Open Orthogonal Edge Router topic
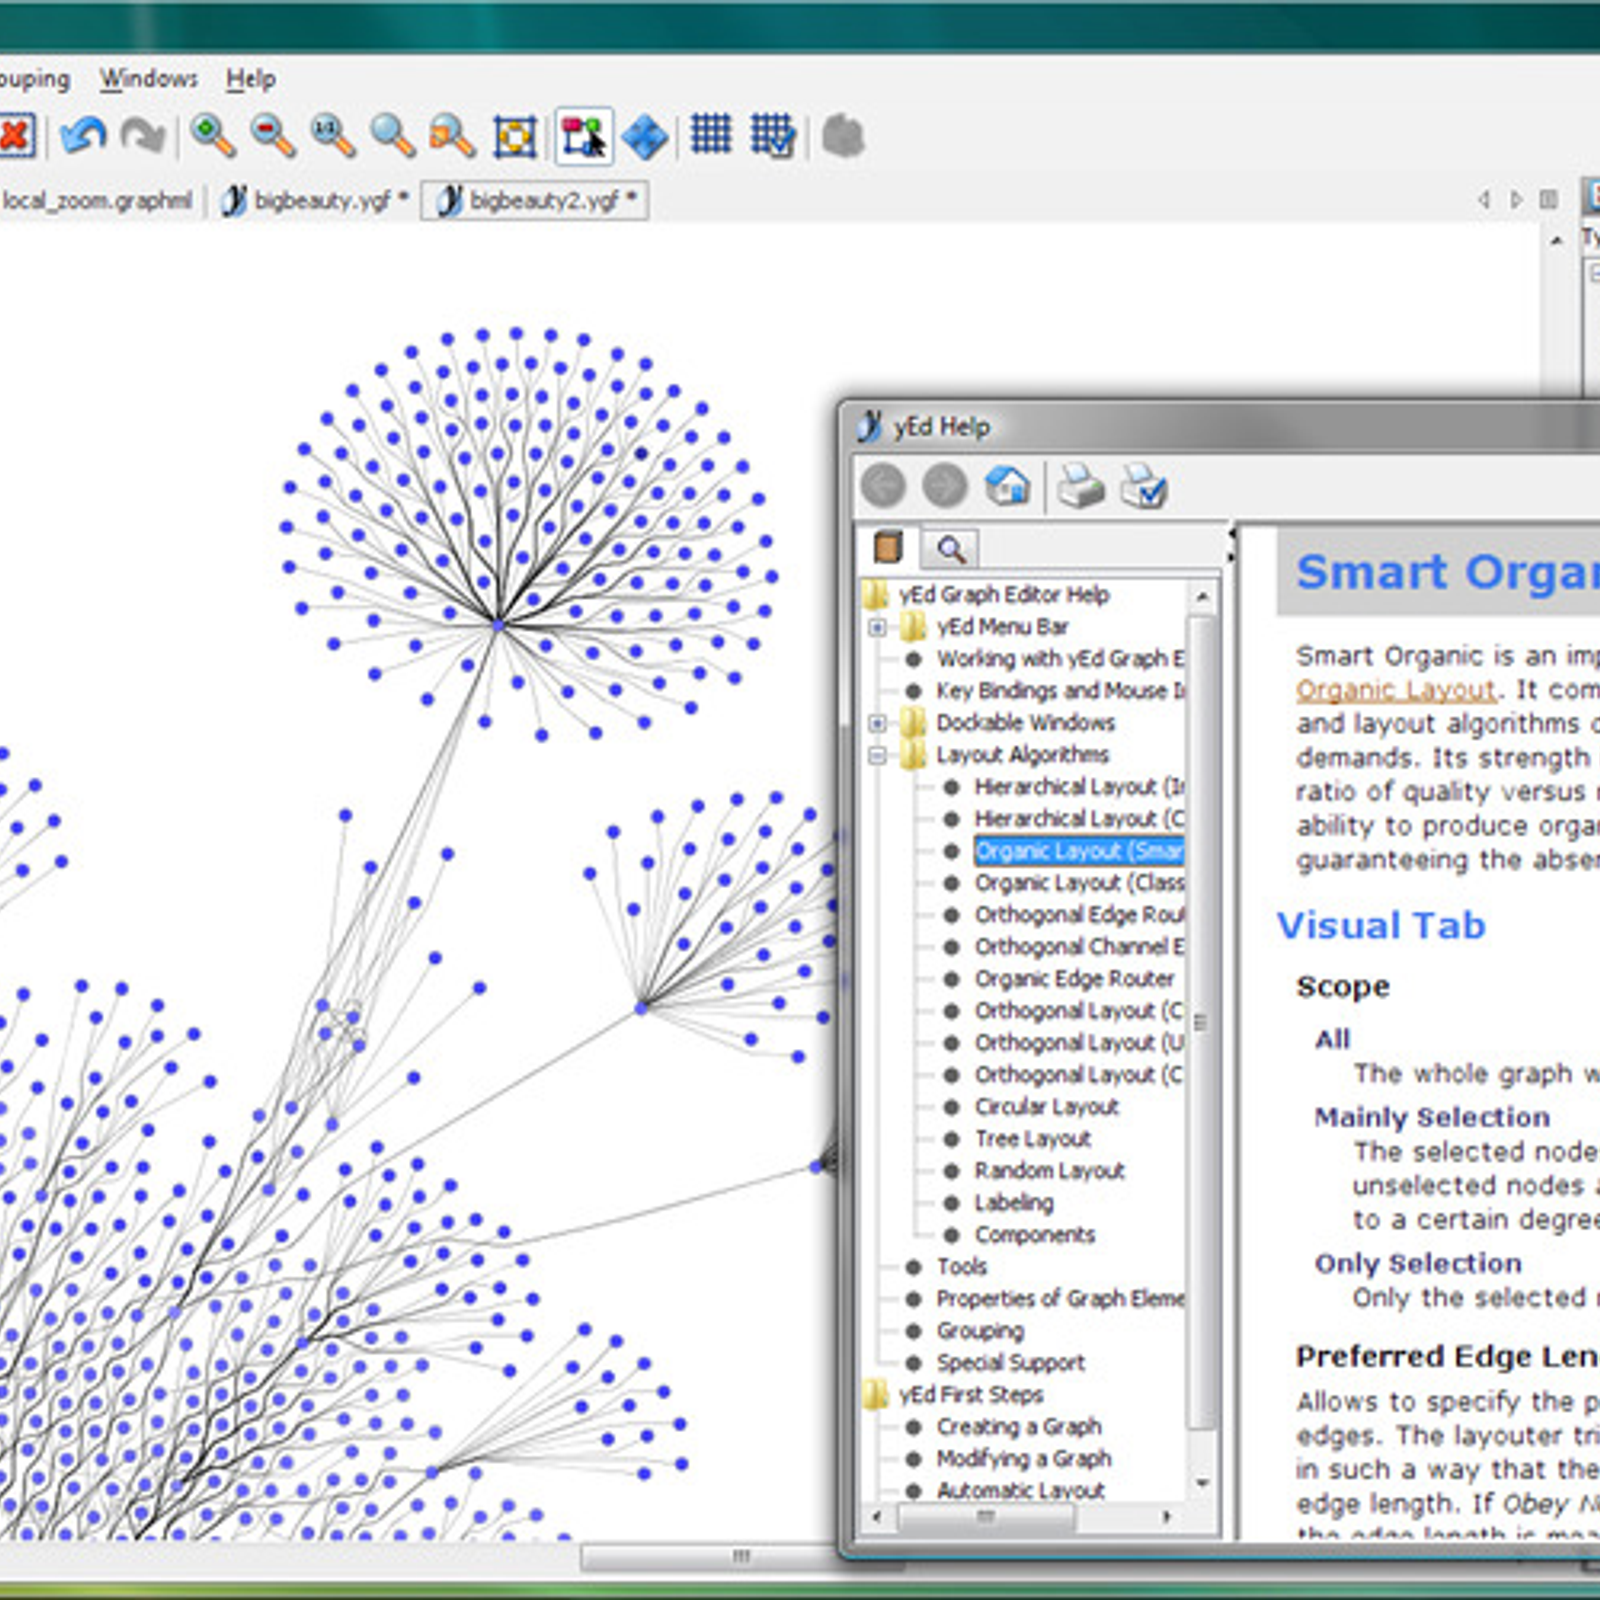 1079,915
